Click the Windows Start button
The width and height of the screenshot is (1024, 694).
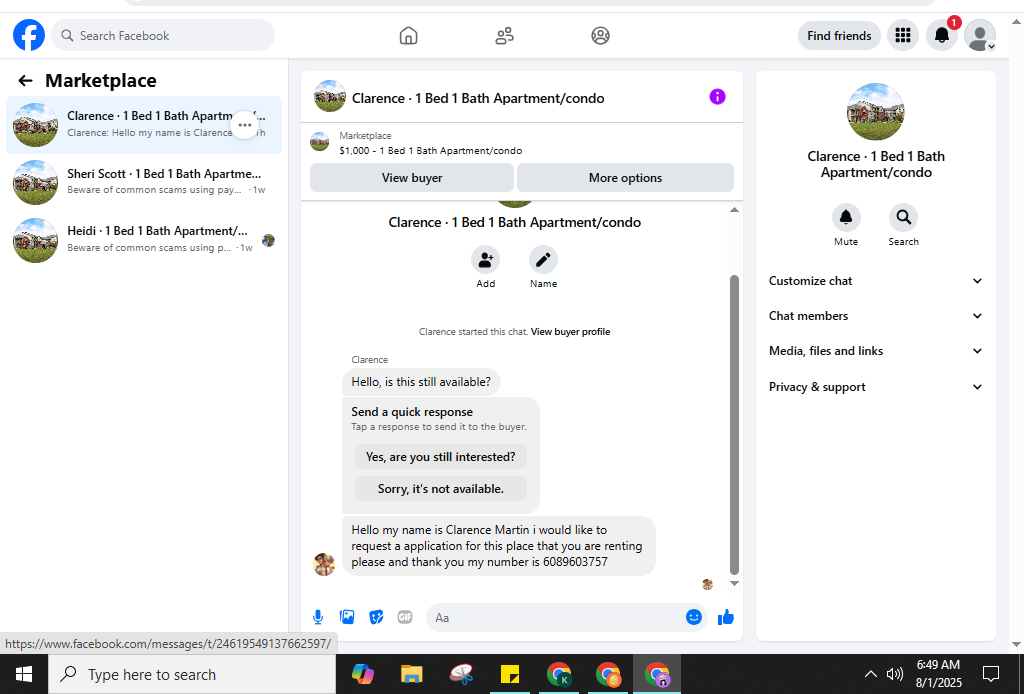pos(24,674)
